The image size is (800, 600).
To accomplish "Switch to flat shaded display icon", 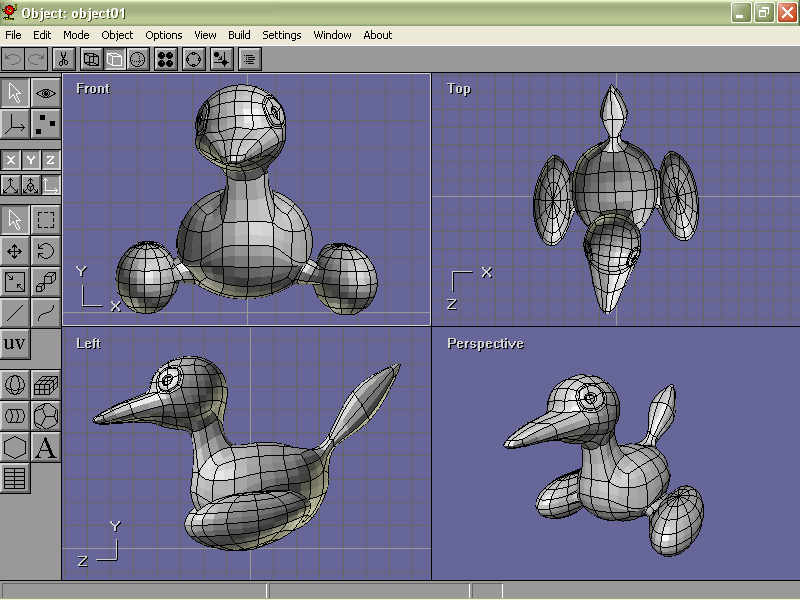I will coord(115,59).
